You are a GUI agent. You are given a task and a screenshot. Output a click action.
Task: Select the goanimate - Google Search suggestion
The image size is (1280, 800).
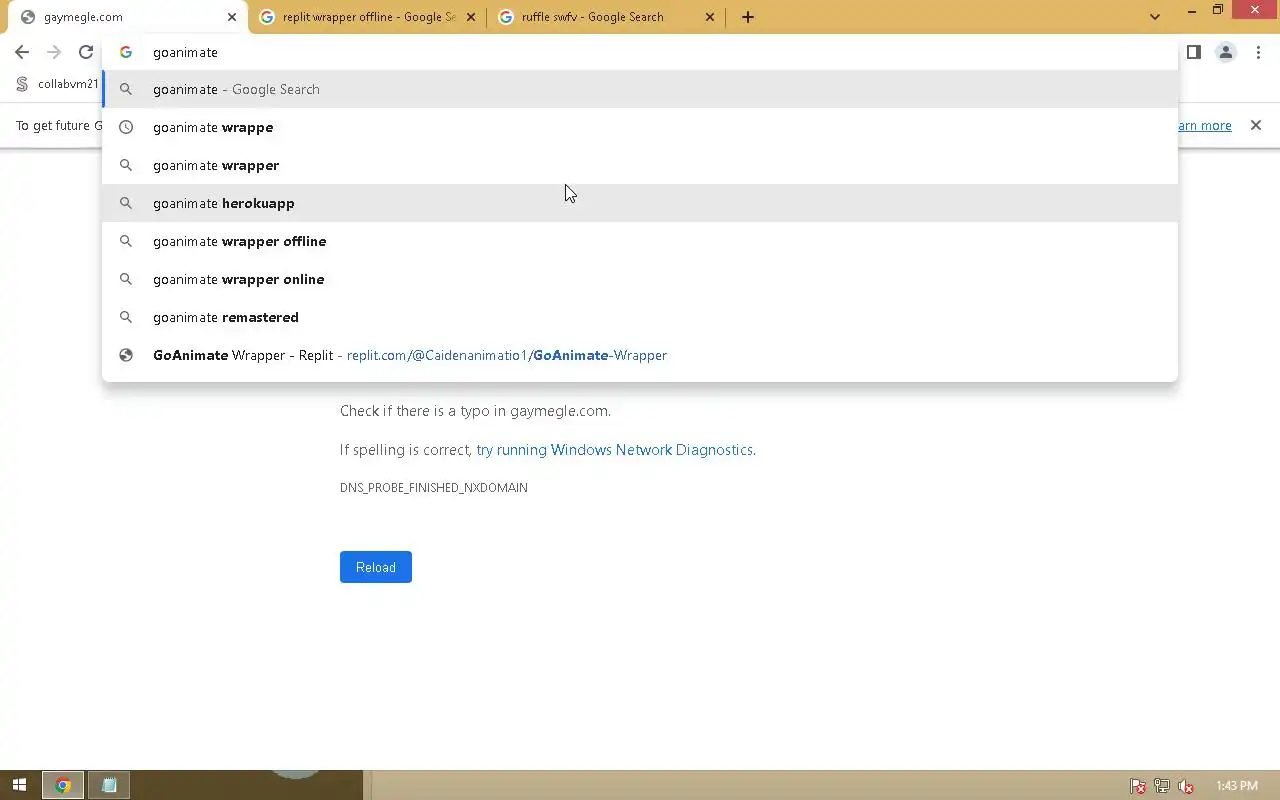point(640,89)
